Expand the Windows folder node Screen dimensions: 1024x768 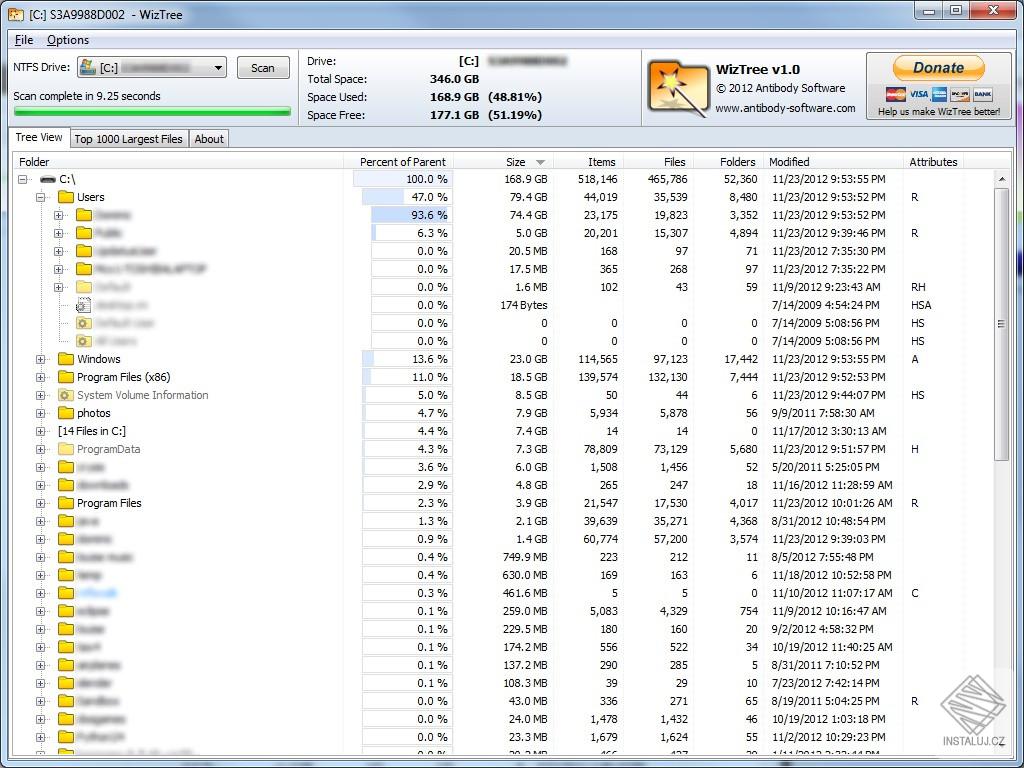pos(40,359)
